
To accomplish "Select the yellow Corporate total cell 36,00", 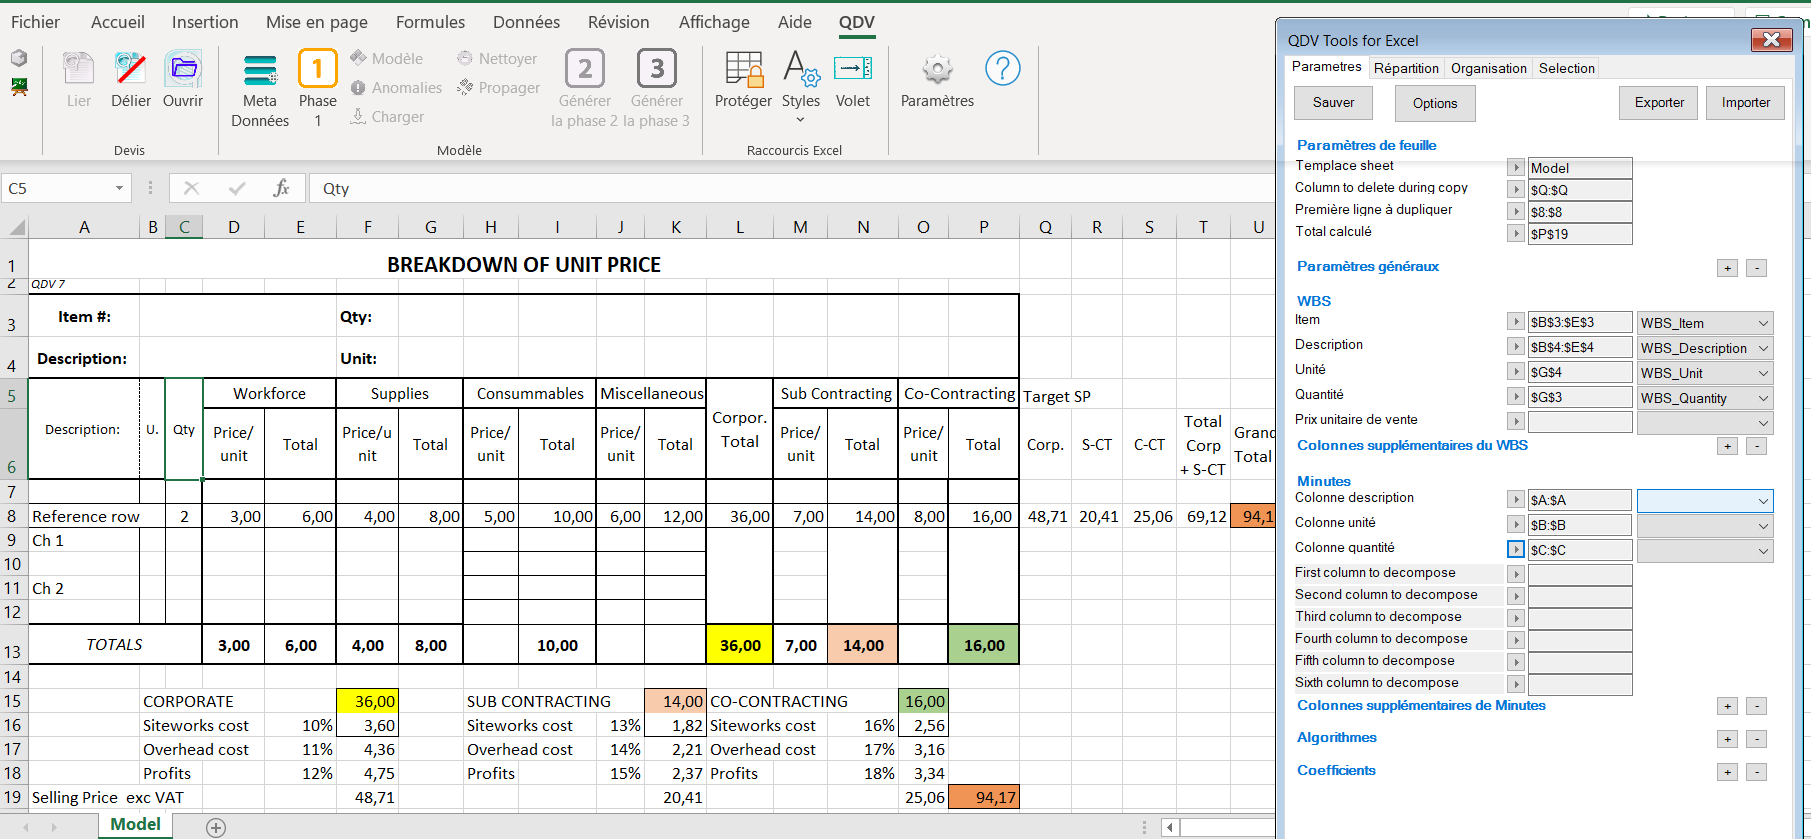I will 740,645.
